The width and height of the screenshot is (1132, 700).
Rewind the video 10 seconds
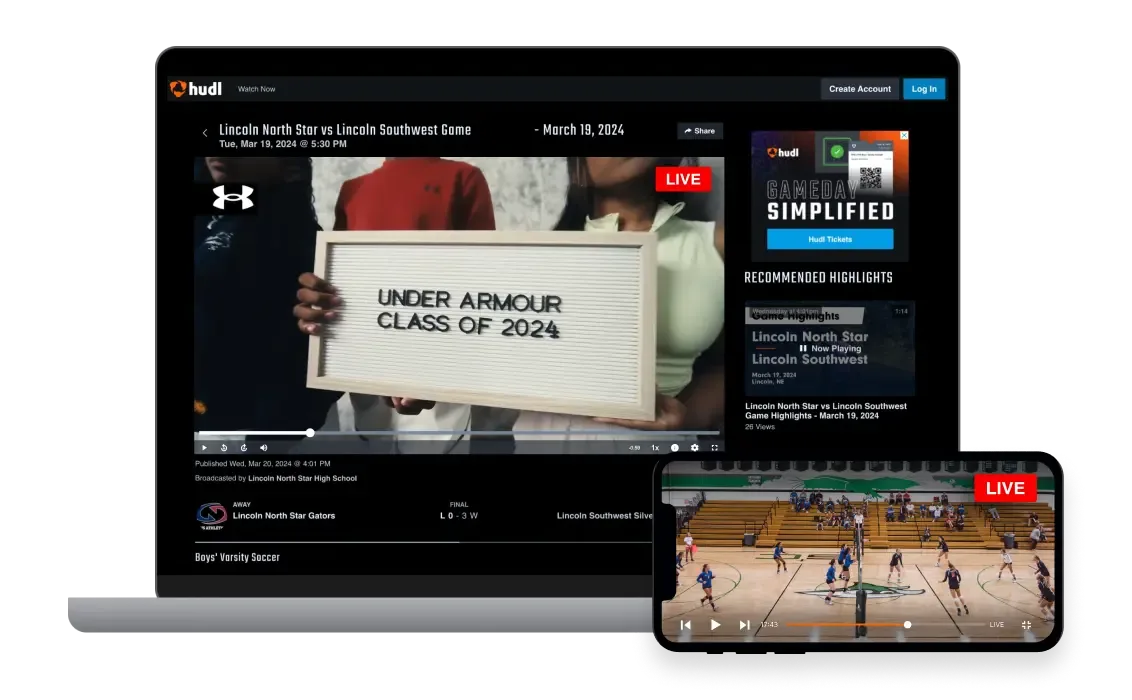tap(224, 447)
